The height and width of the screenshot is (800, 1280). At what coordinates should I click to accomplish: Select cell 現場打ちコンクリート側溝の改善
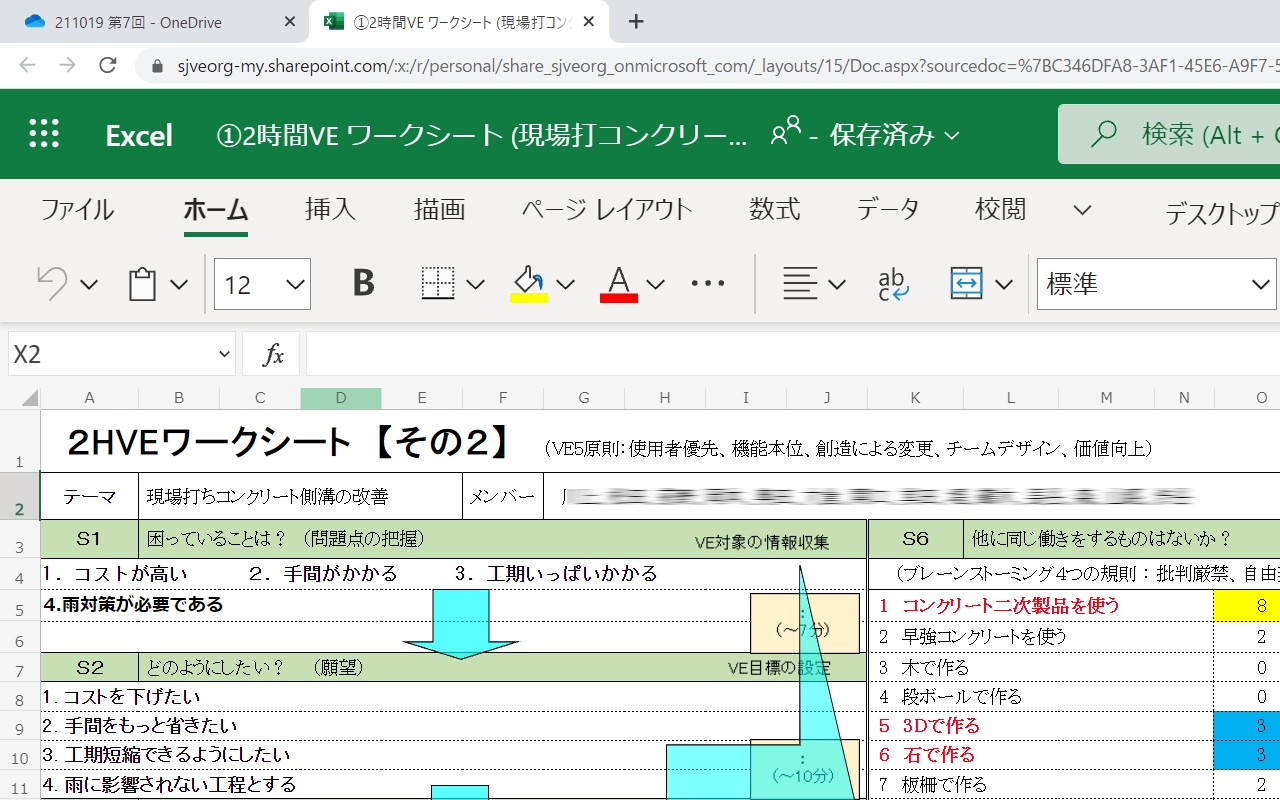pos(301,496)
